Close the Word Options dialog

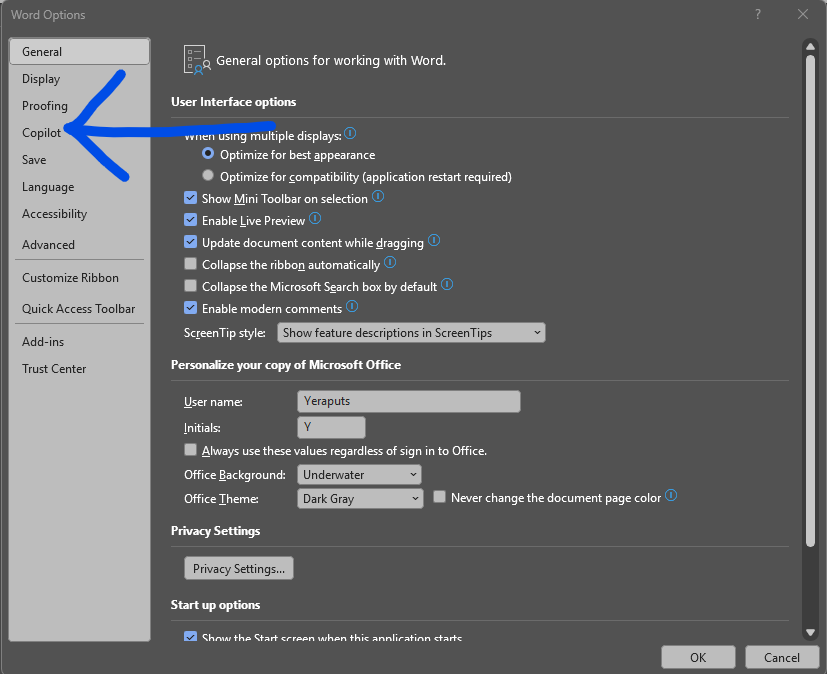803,14
